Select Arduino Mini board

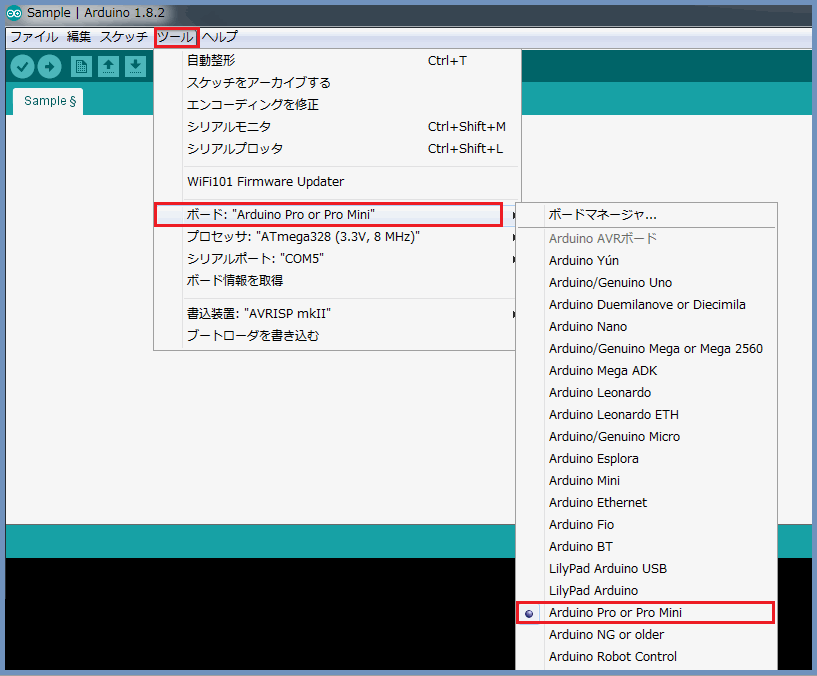click(646, 481)
